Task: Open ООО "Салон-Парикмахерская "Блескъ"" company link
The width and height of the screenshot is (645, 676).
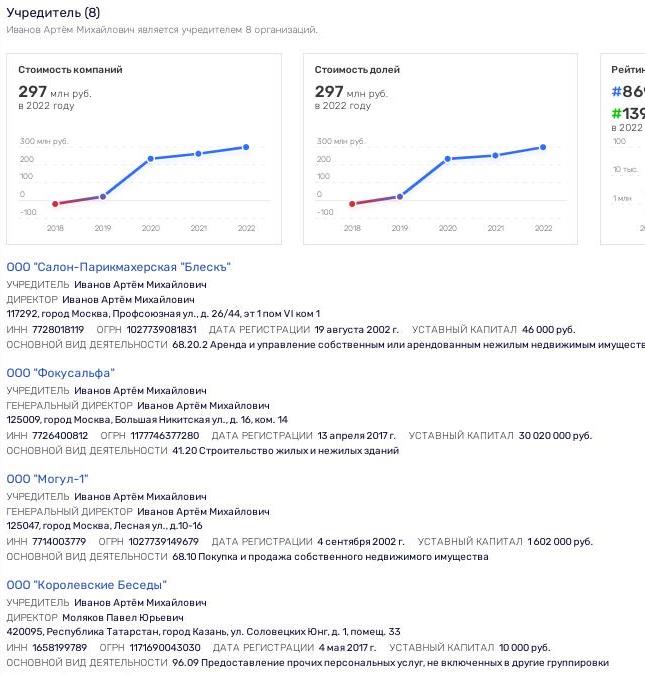Action: point(119,267)
